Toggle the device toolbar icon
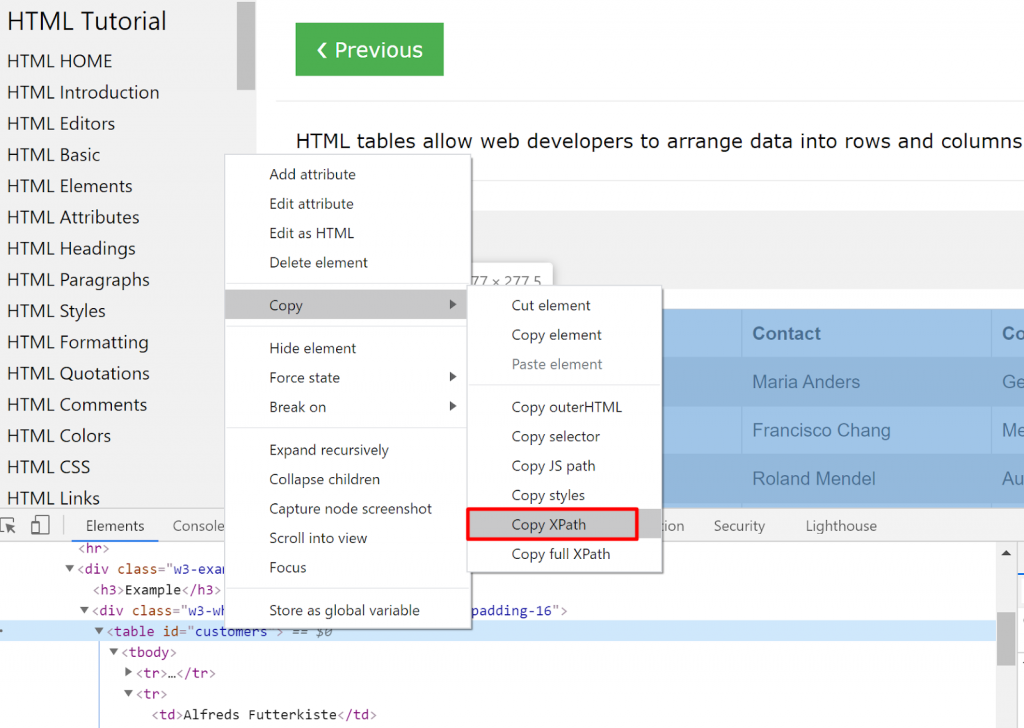Screen dimensions: 1024x728 point(39,524)
